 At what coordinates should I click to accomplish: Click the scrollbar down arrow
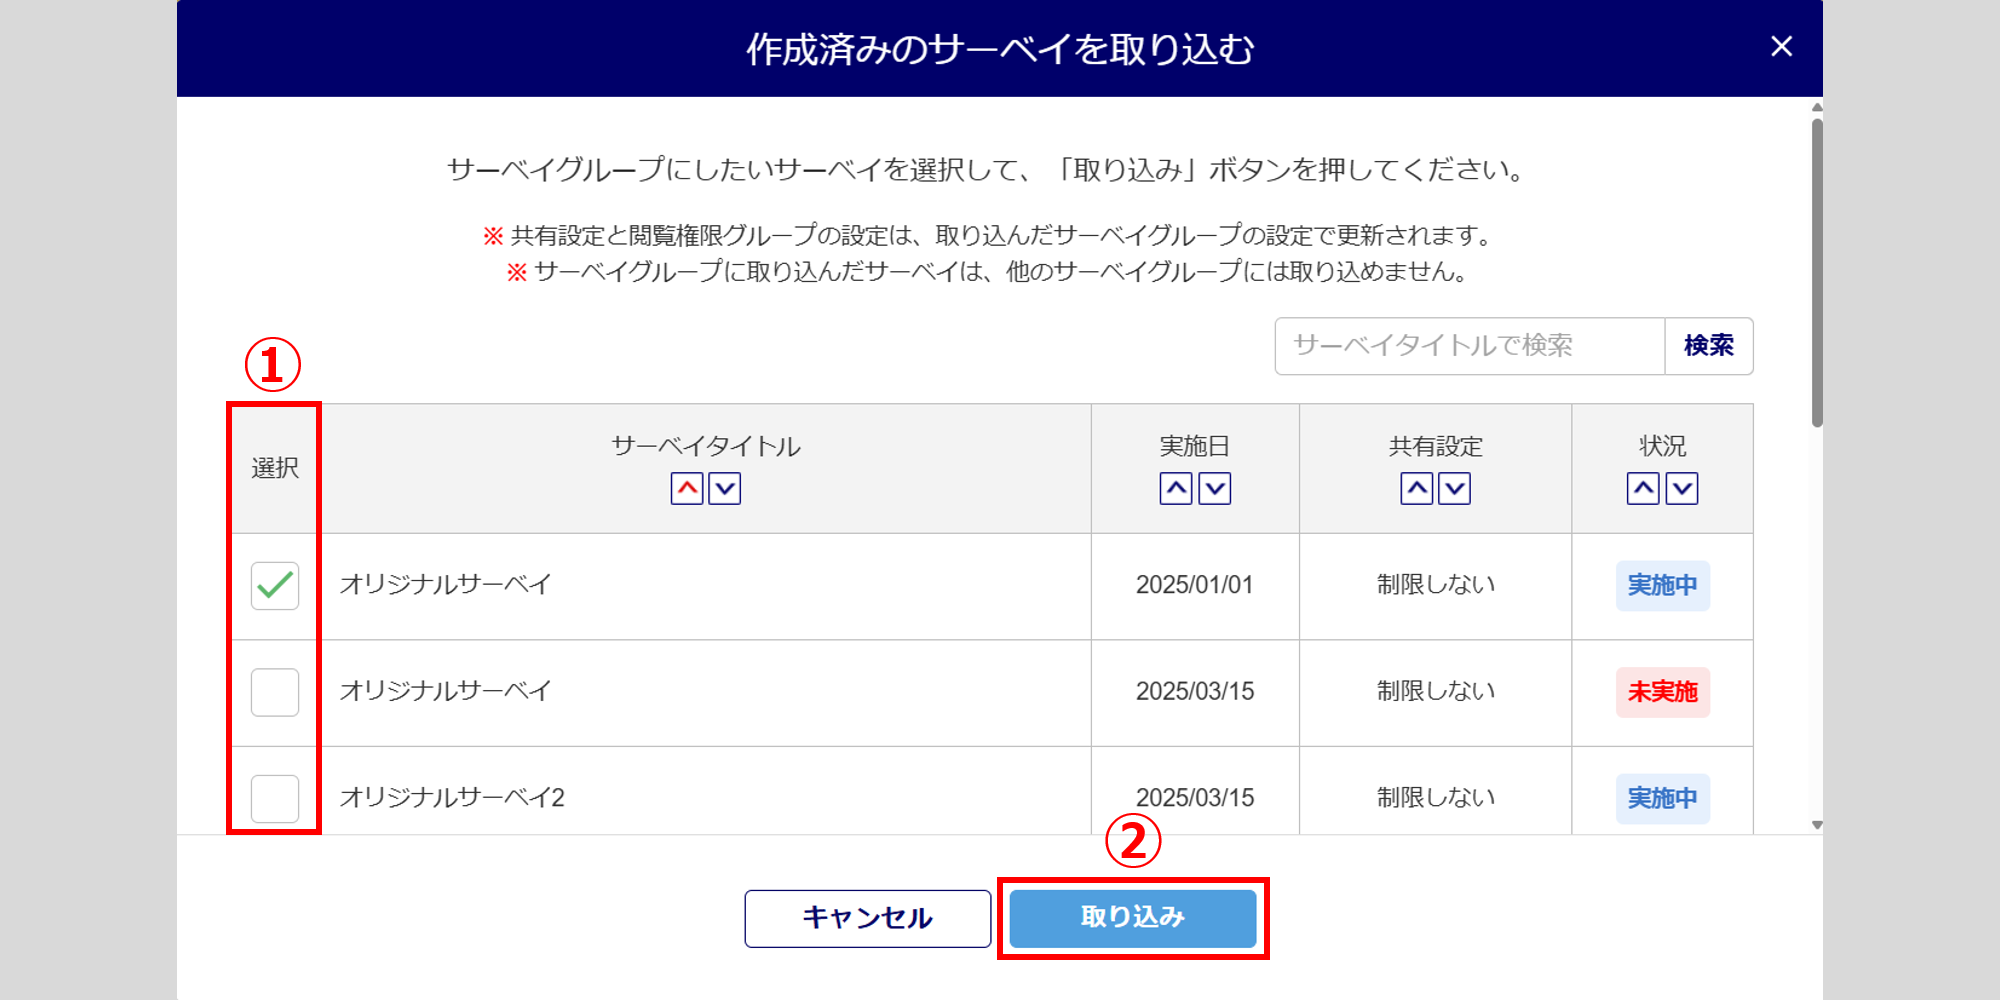pyautogui.click(x=1817, y=825)
